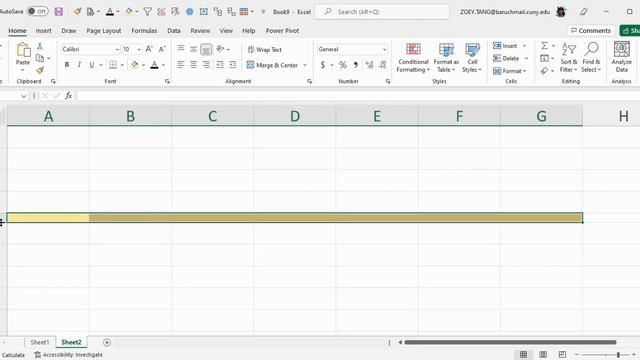
Task: Apply Accounting dollar number format
Action: click(323, 65)
